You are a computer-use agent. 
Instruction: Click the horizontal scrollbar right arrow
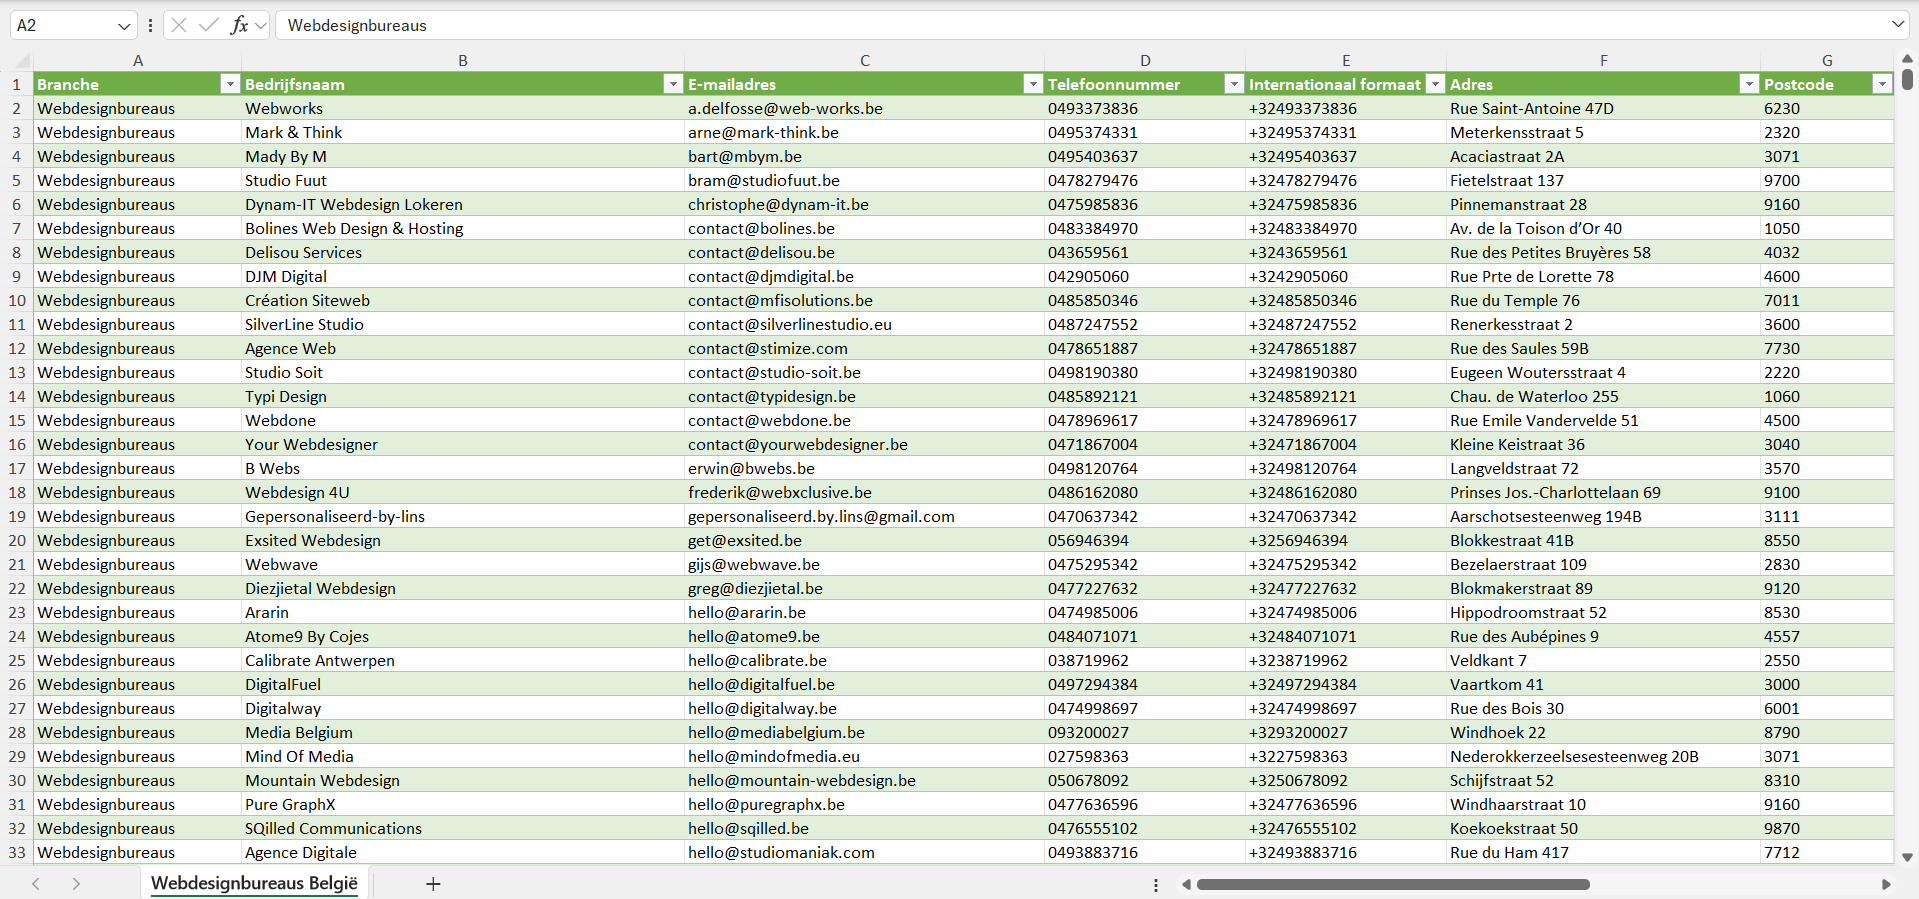point(1886,884)
